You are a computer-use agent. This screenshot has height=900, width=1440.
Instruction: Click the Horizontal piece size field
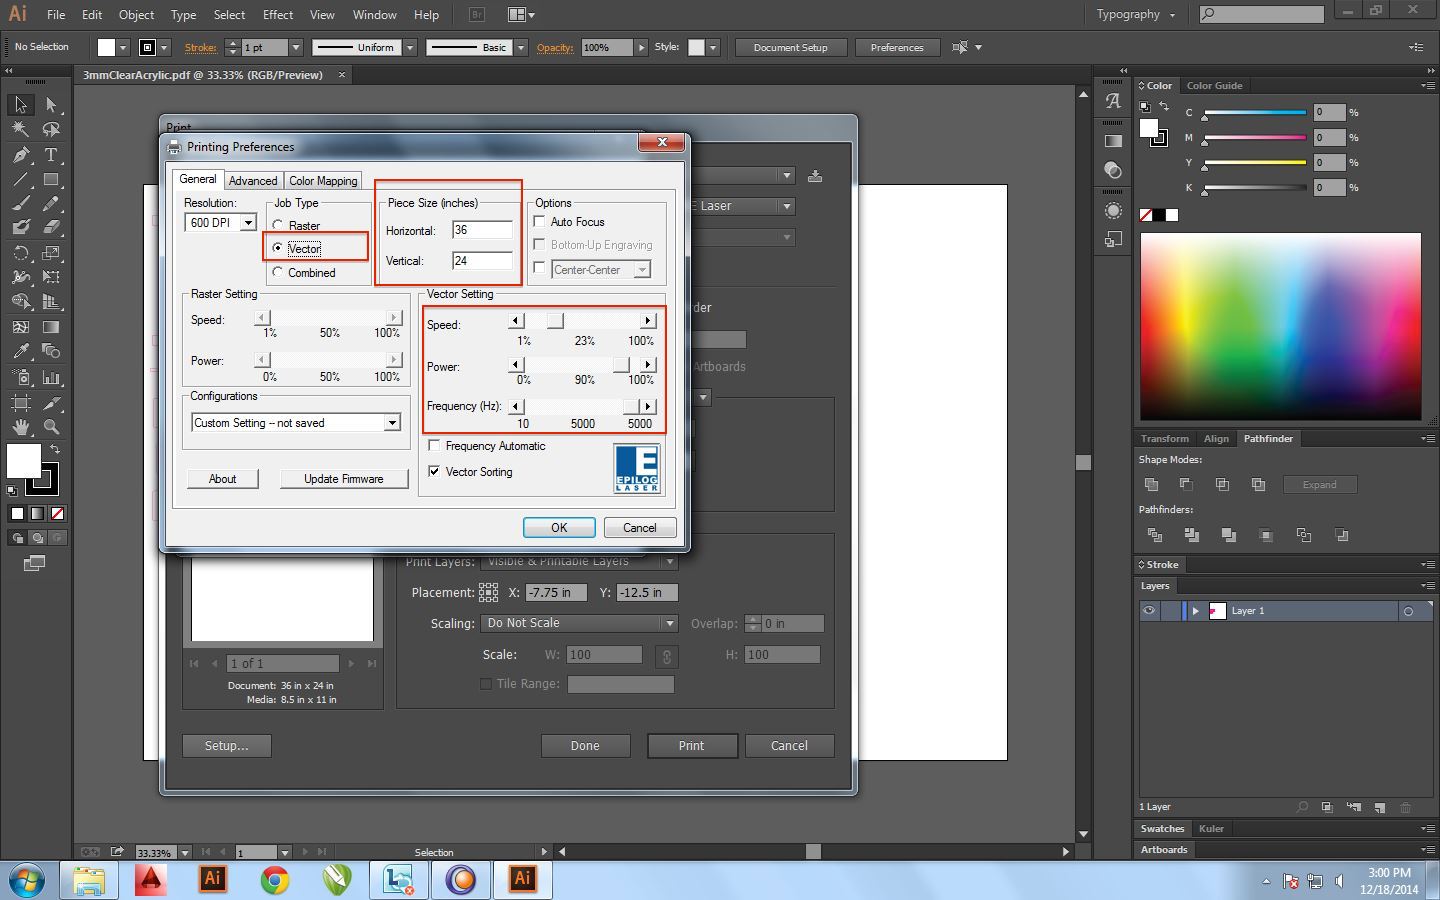coord(482,230)
